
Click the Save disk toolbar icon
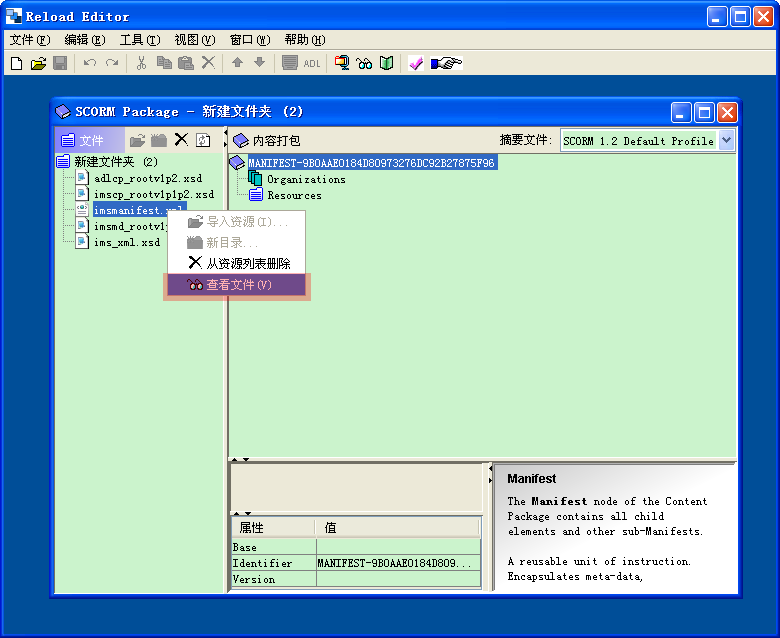pos(60,63)
